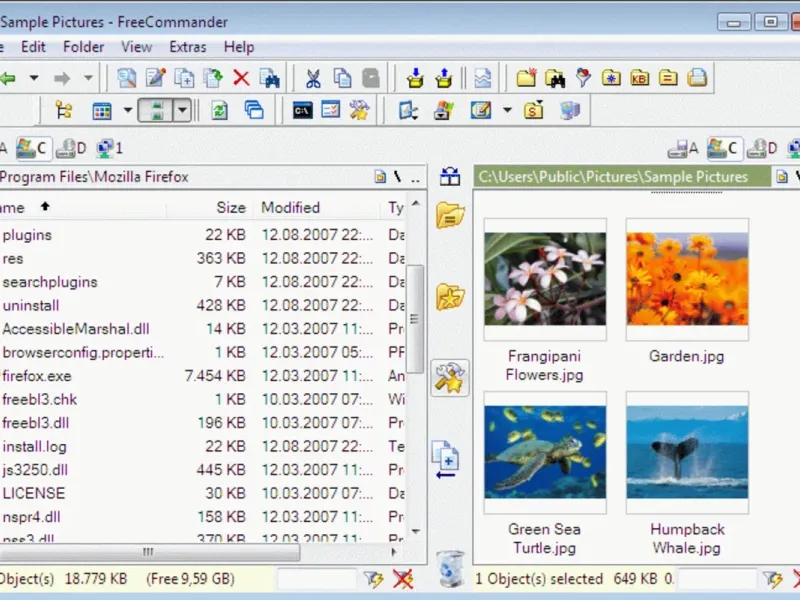Viewport: 800px width, 600px height.
Task: Click the Copy files toolbar icon
Action: click(184, 78)
